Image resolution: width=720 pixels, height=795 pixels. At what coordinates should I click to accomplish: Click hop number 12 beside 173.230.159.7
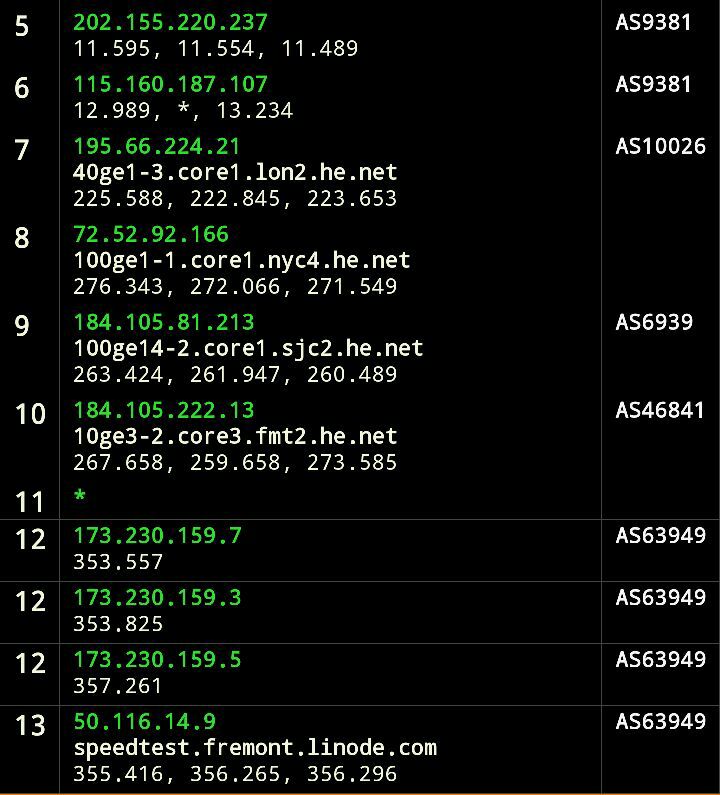point(30,539)
